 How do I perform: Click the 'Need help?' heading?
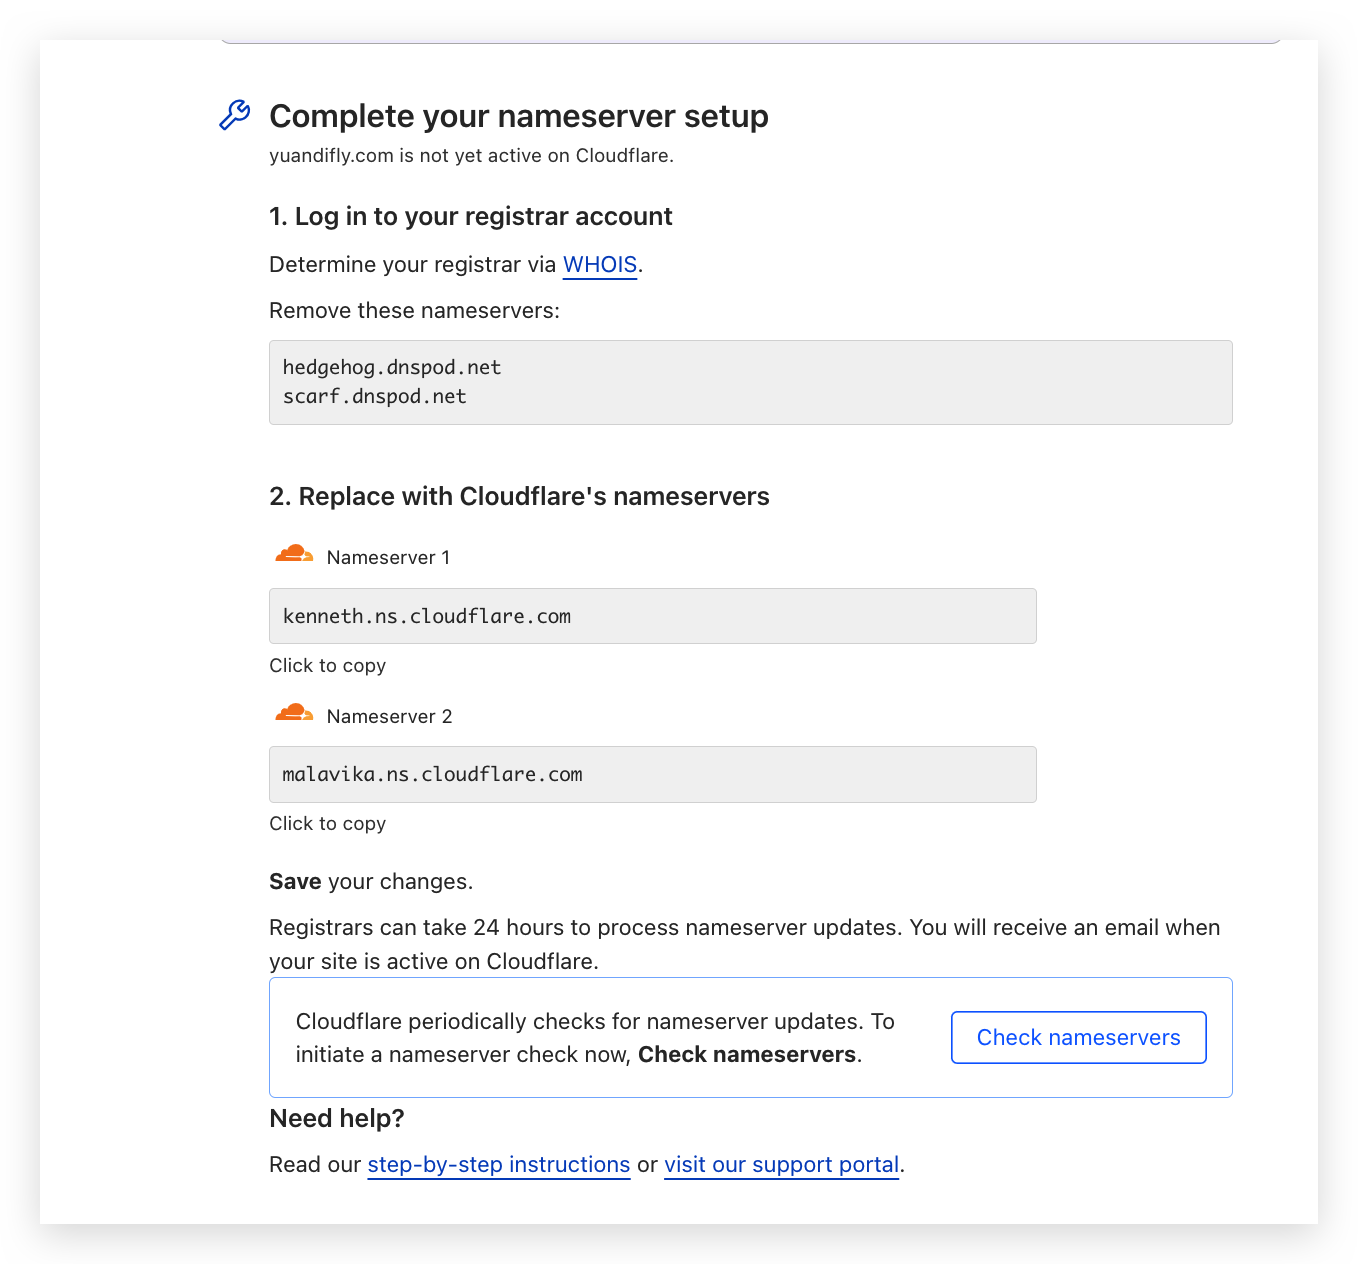337,1119
